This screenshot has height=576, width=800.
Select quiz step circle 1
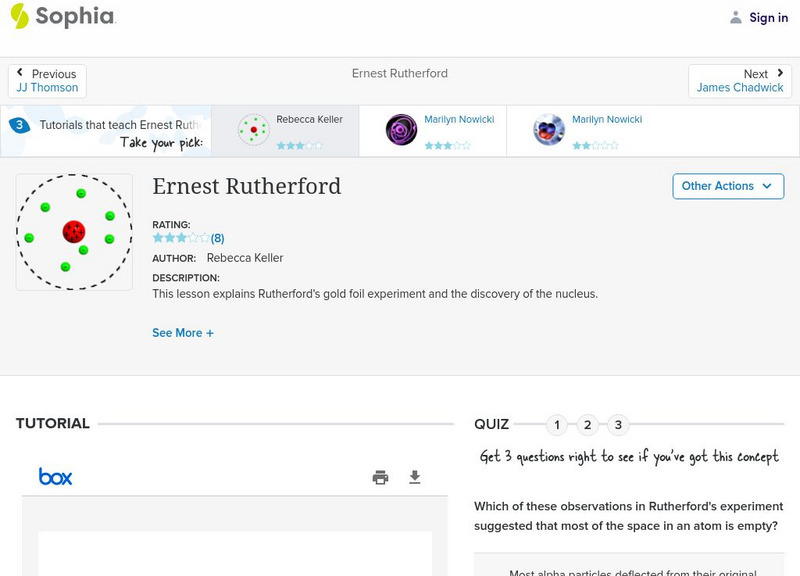click(x=557, y=425)
